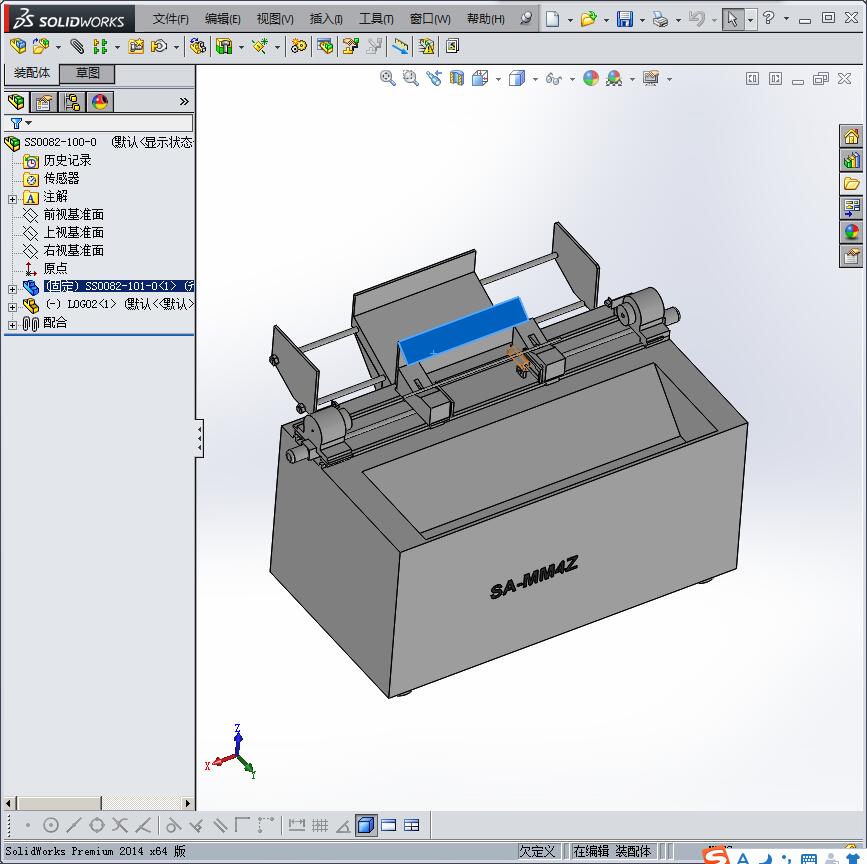Click the View Orientation cube icon
The height and width of the screenshot is (864, 867).
coord(480,78)
